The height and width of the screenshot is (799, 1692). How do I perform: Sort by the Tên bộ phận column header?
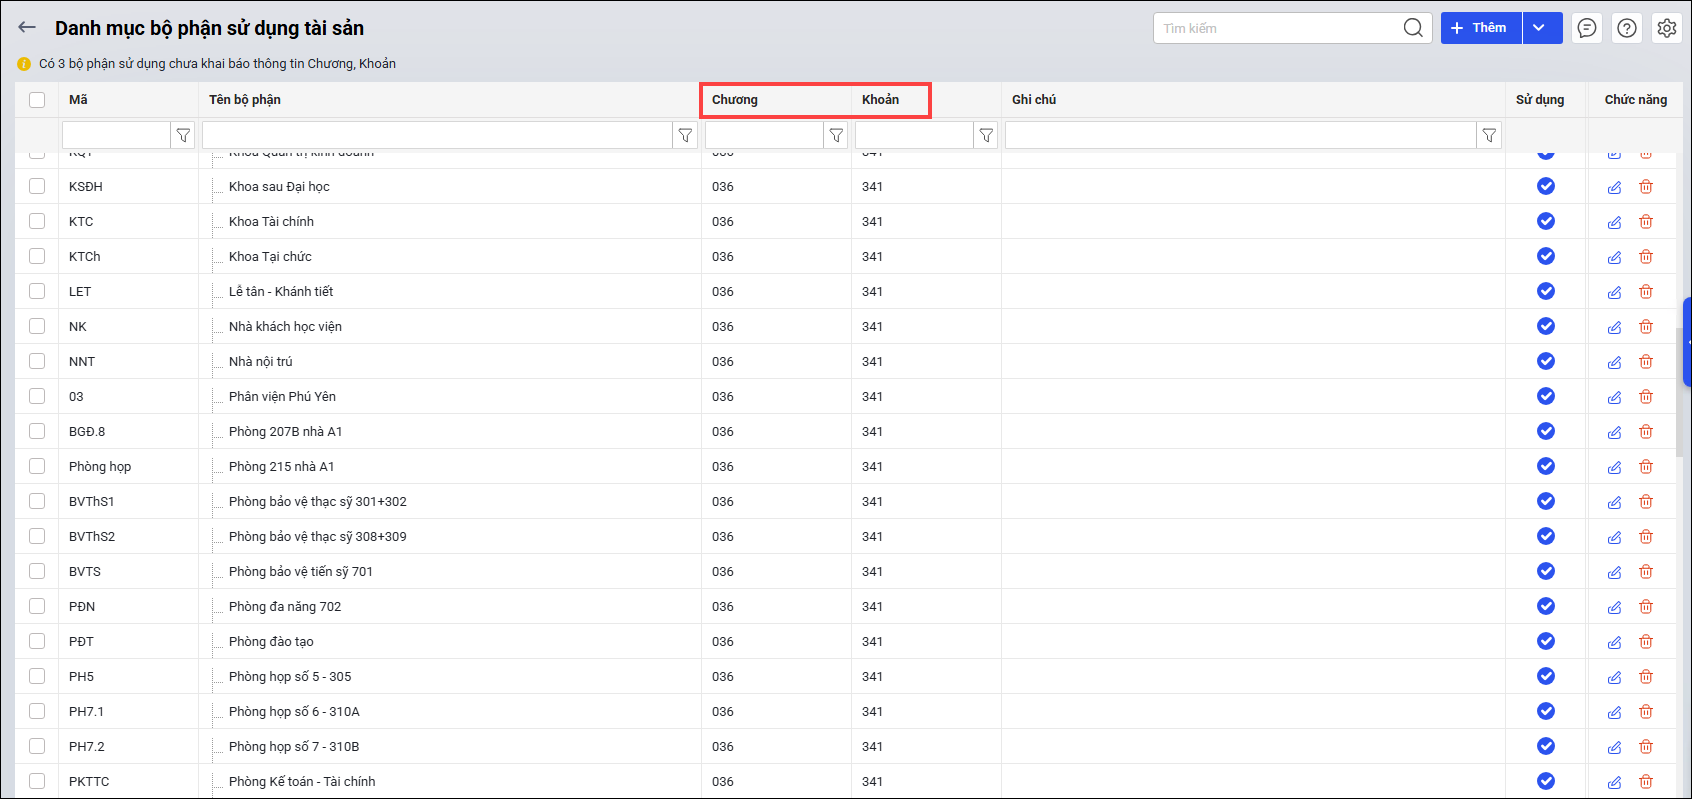245,100
